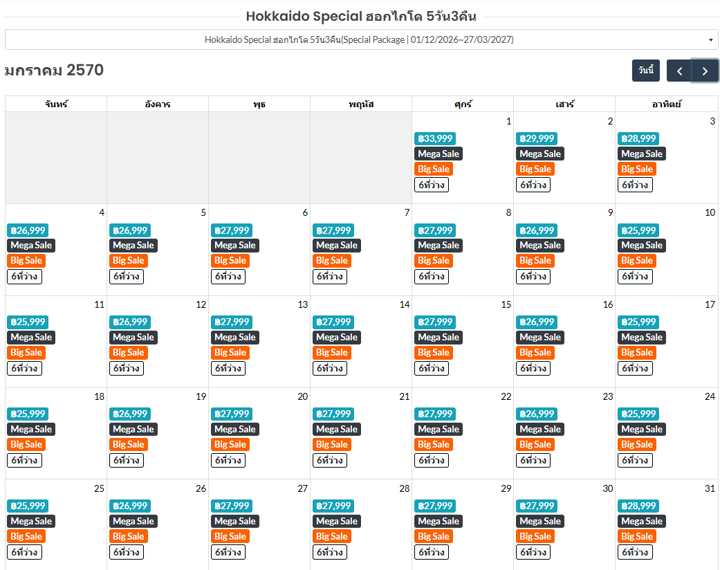The height and width of the screenshot is (570, 720).
Task: Select the ฿25,999 price on January 10
Action: 638,231
